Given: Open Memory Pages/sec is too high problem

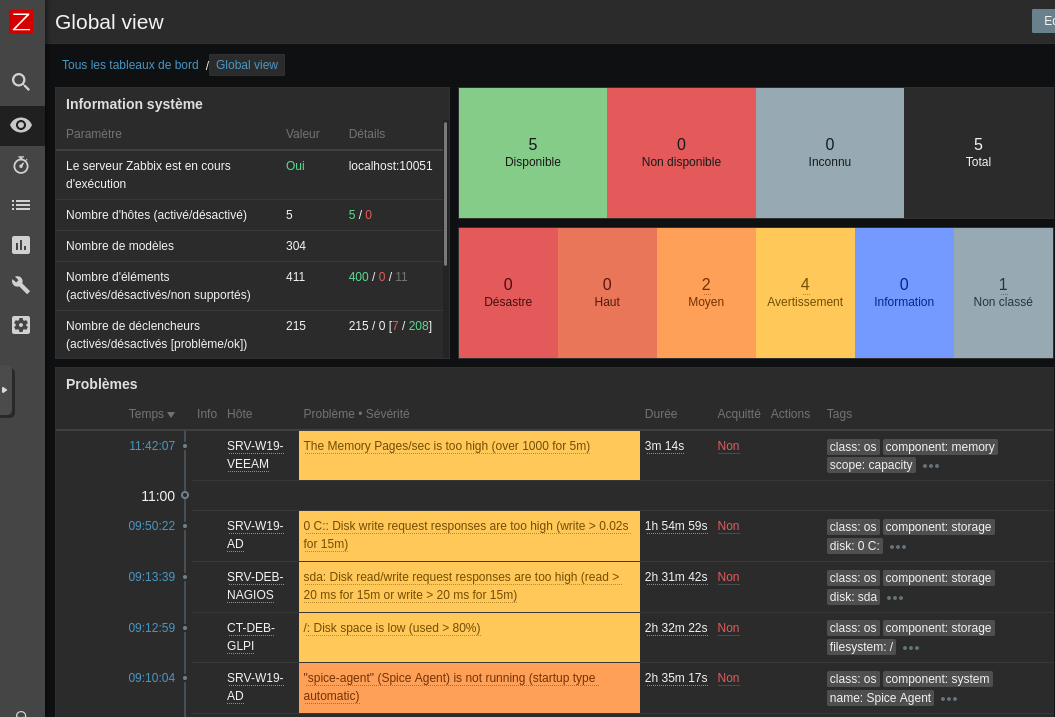Looking at the screenshot, I should coord(447,446).
